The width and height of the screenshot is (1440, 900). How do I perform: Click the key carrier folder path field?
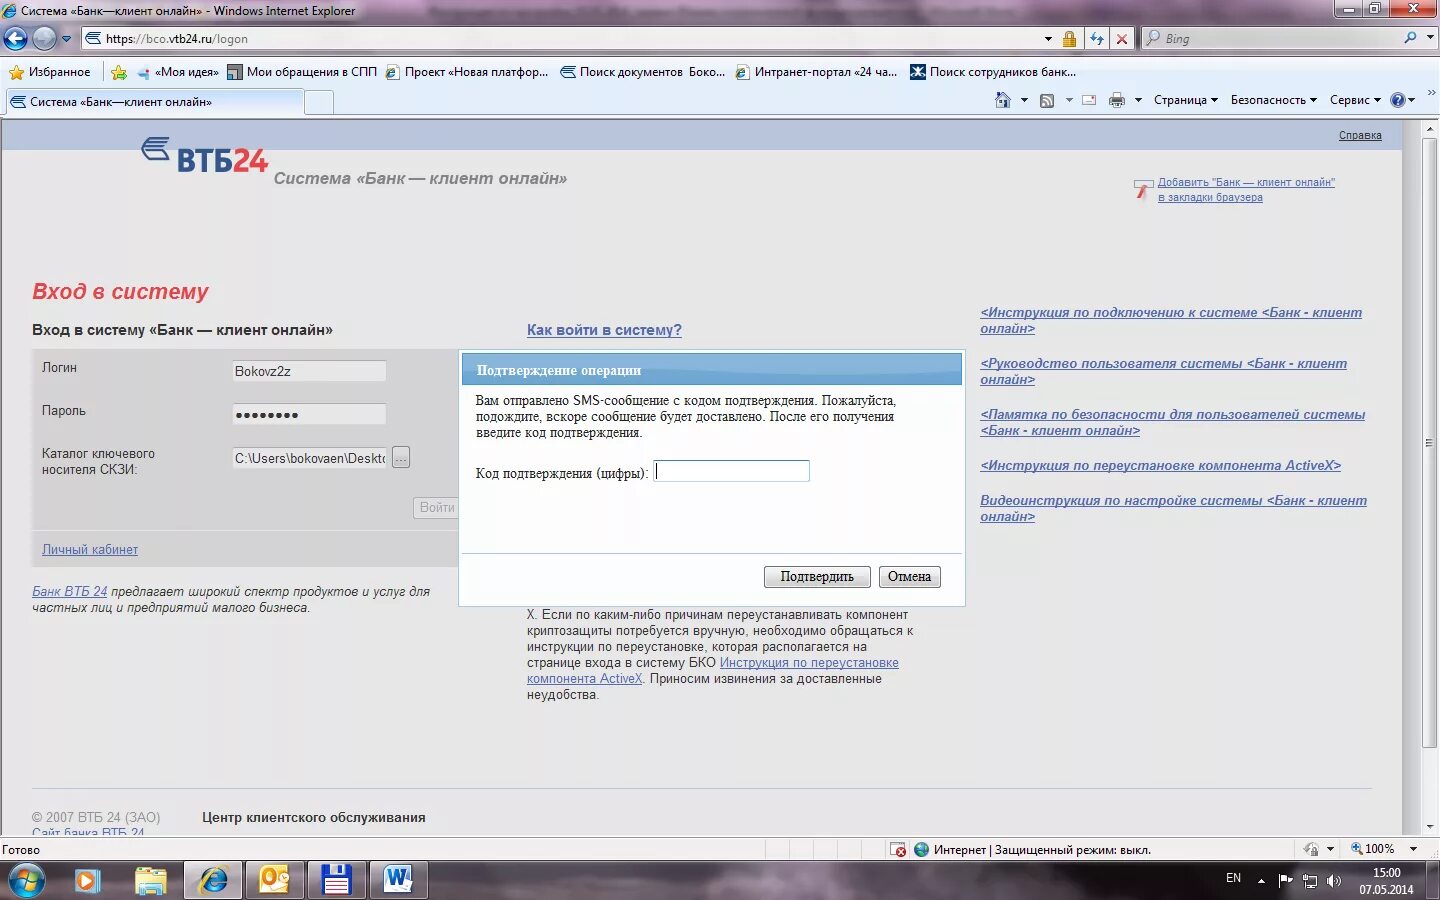[x=309, y=458]
